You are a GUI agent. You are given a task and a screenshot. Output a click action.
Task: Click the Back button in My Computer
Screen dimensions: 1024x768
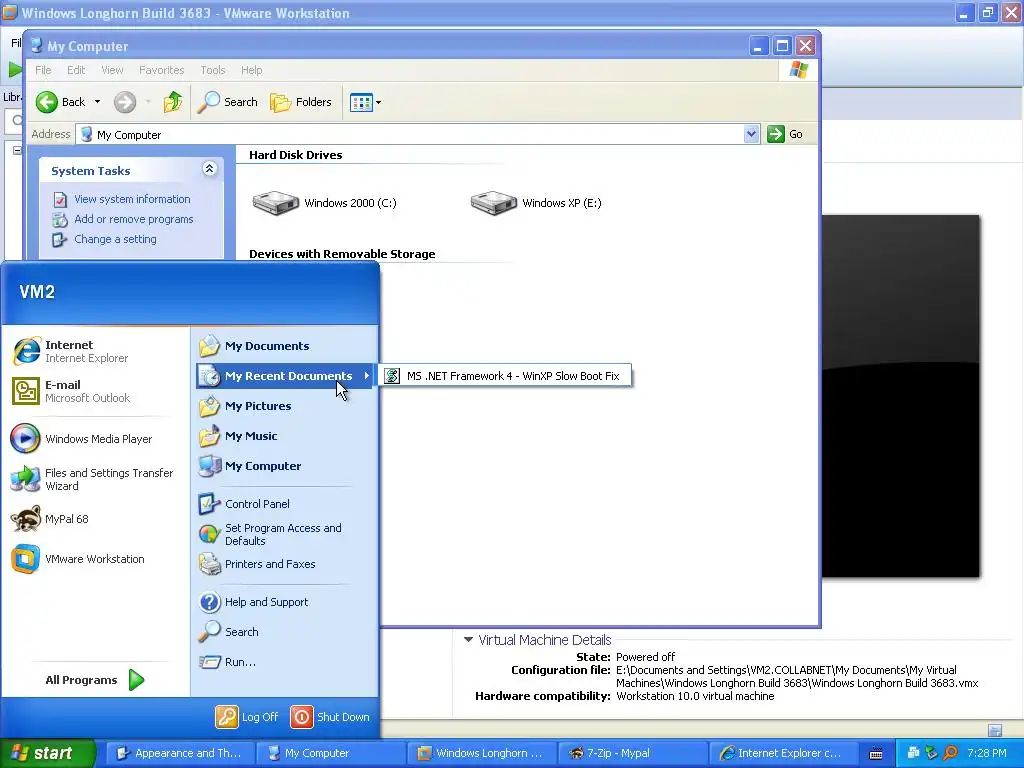coord(61,102)
